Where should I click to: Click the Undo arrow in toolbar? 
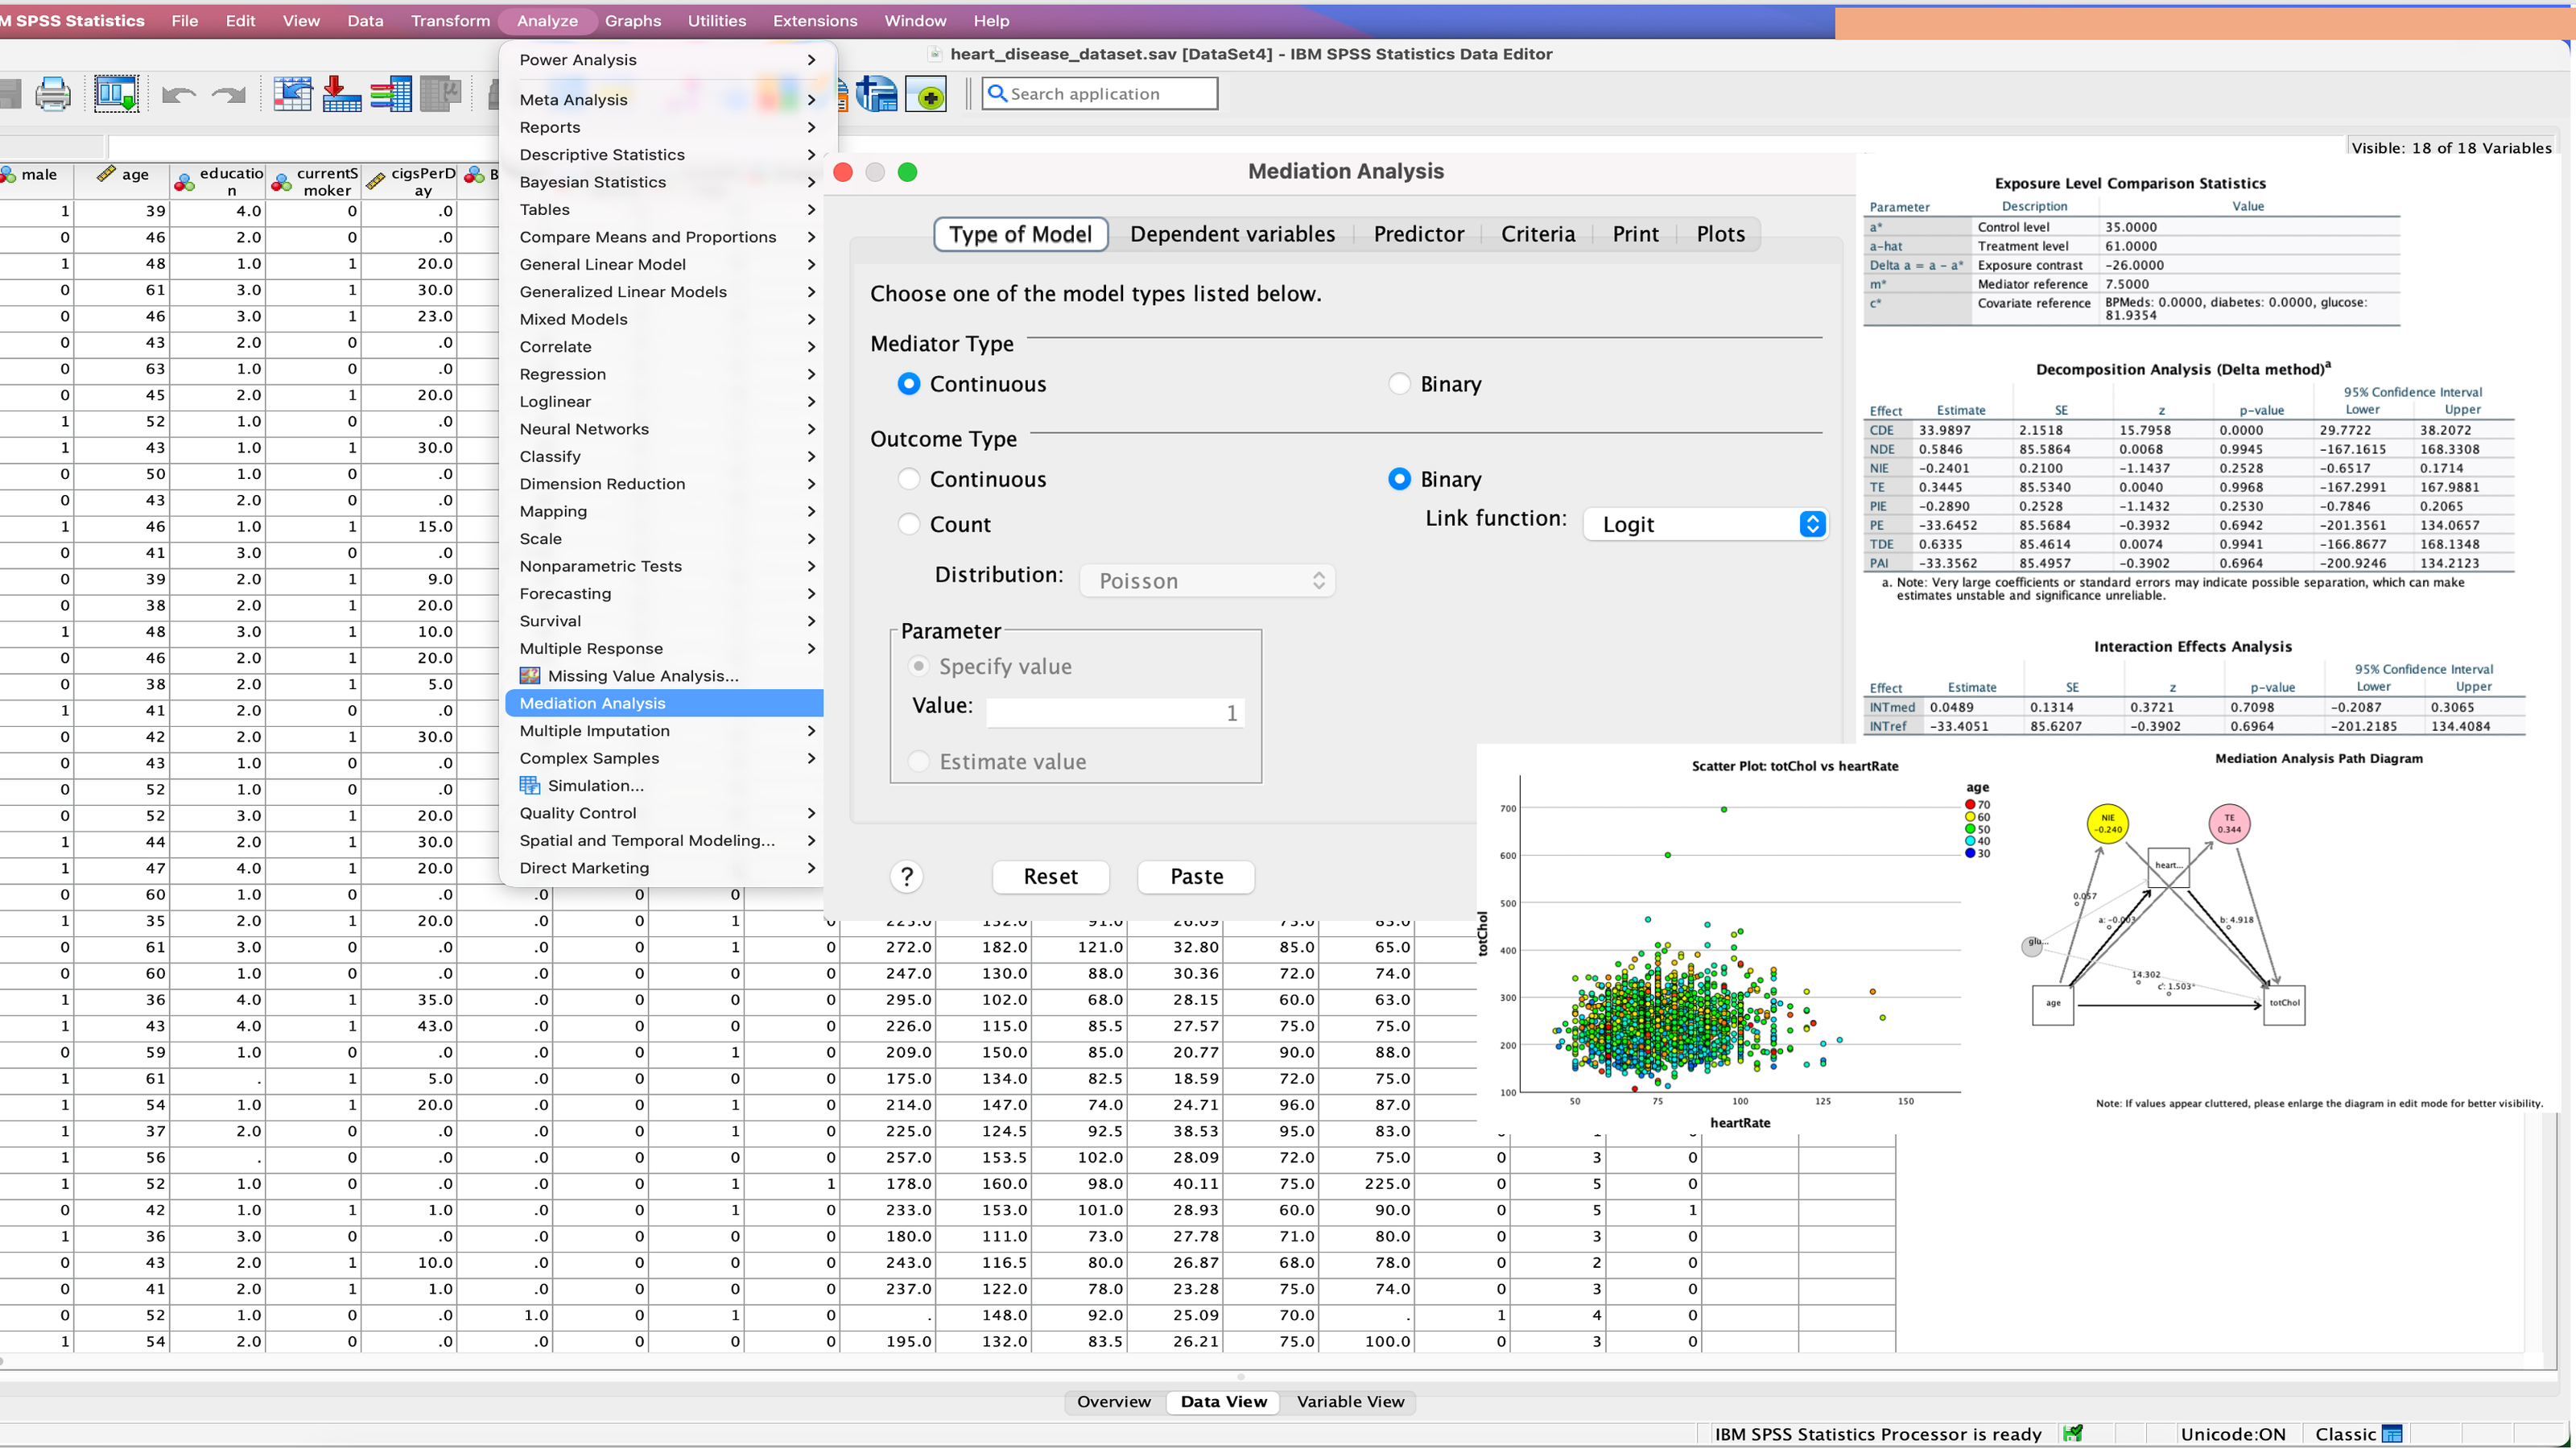(x=178, y=95)
